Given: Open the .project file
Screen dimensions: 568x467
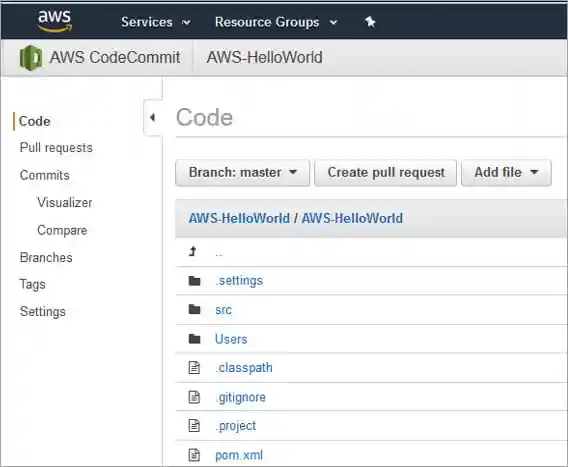Looking at the screenshot, I should coord(235,426).
